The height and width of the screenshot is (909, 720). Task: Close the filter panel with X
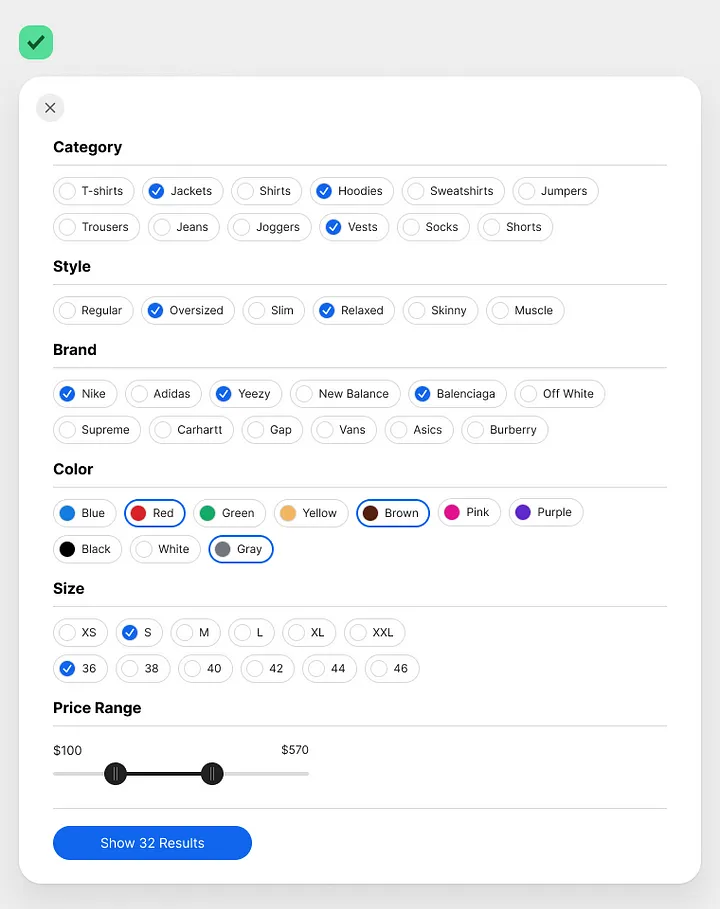(50, 108)
